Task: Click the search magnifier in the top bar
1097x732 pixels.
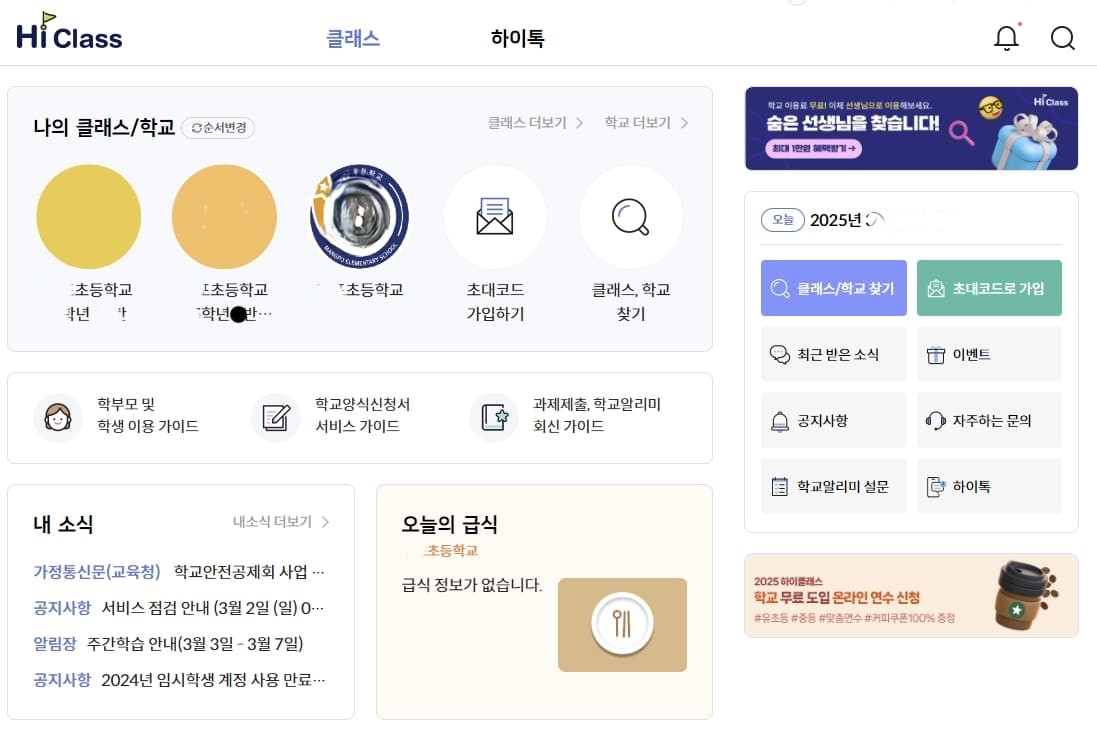Action: (x=1062, y=38)
